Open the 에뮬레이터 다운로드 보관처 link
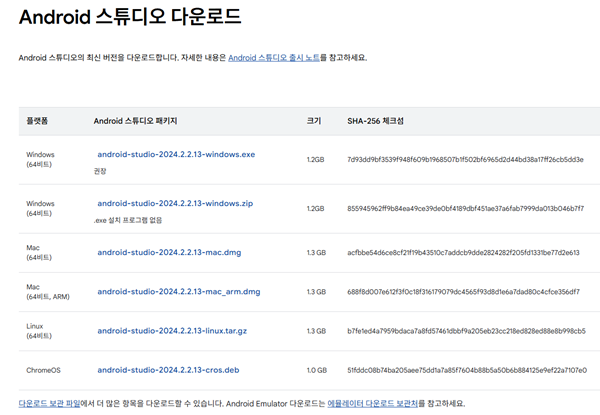600x415 pixels. [372, 404]
